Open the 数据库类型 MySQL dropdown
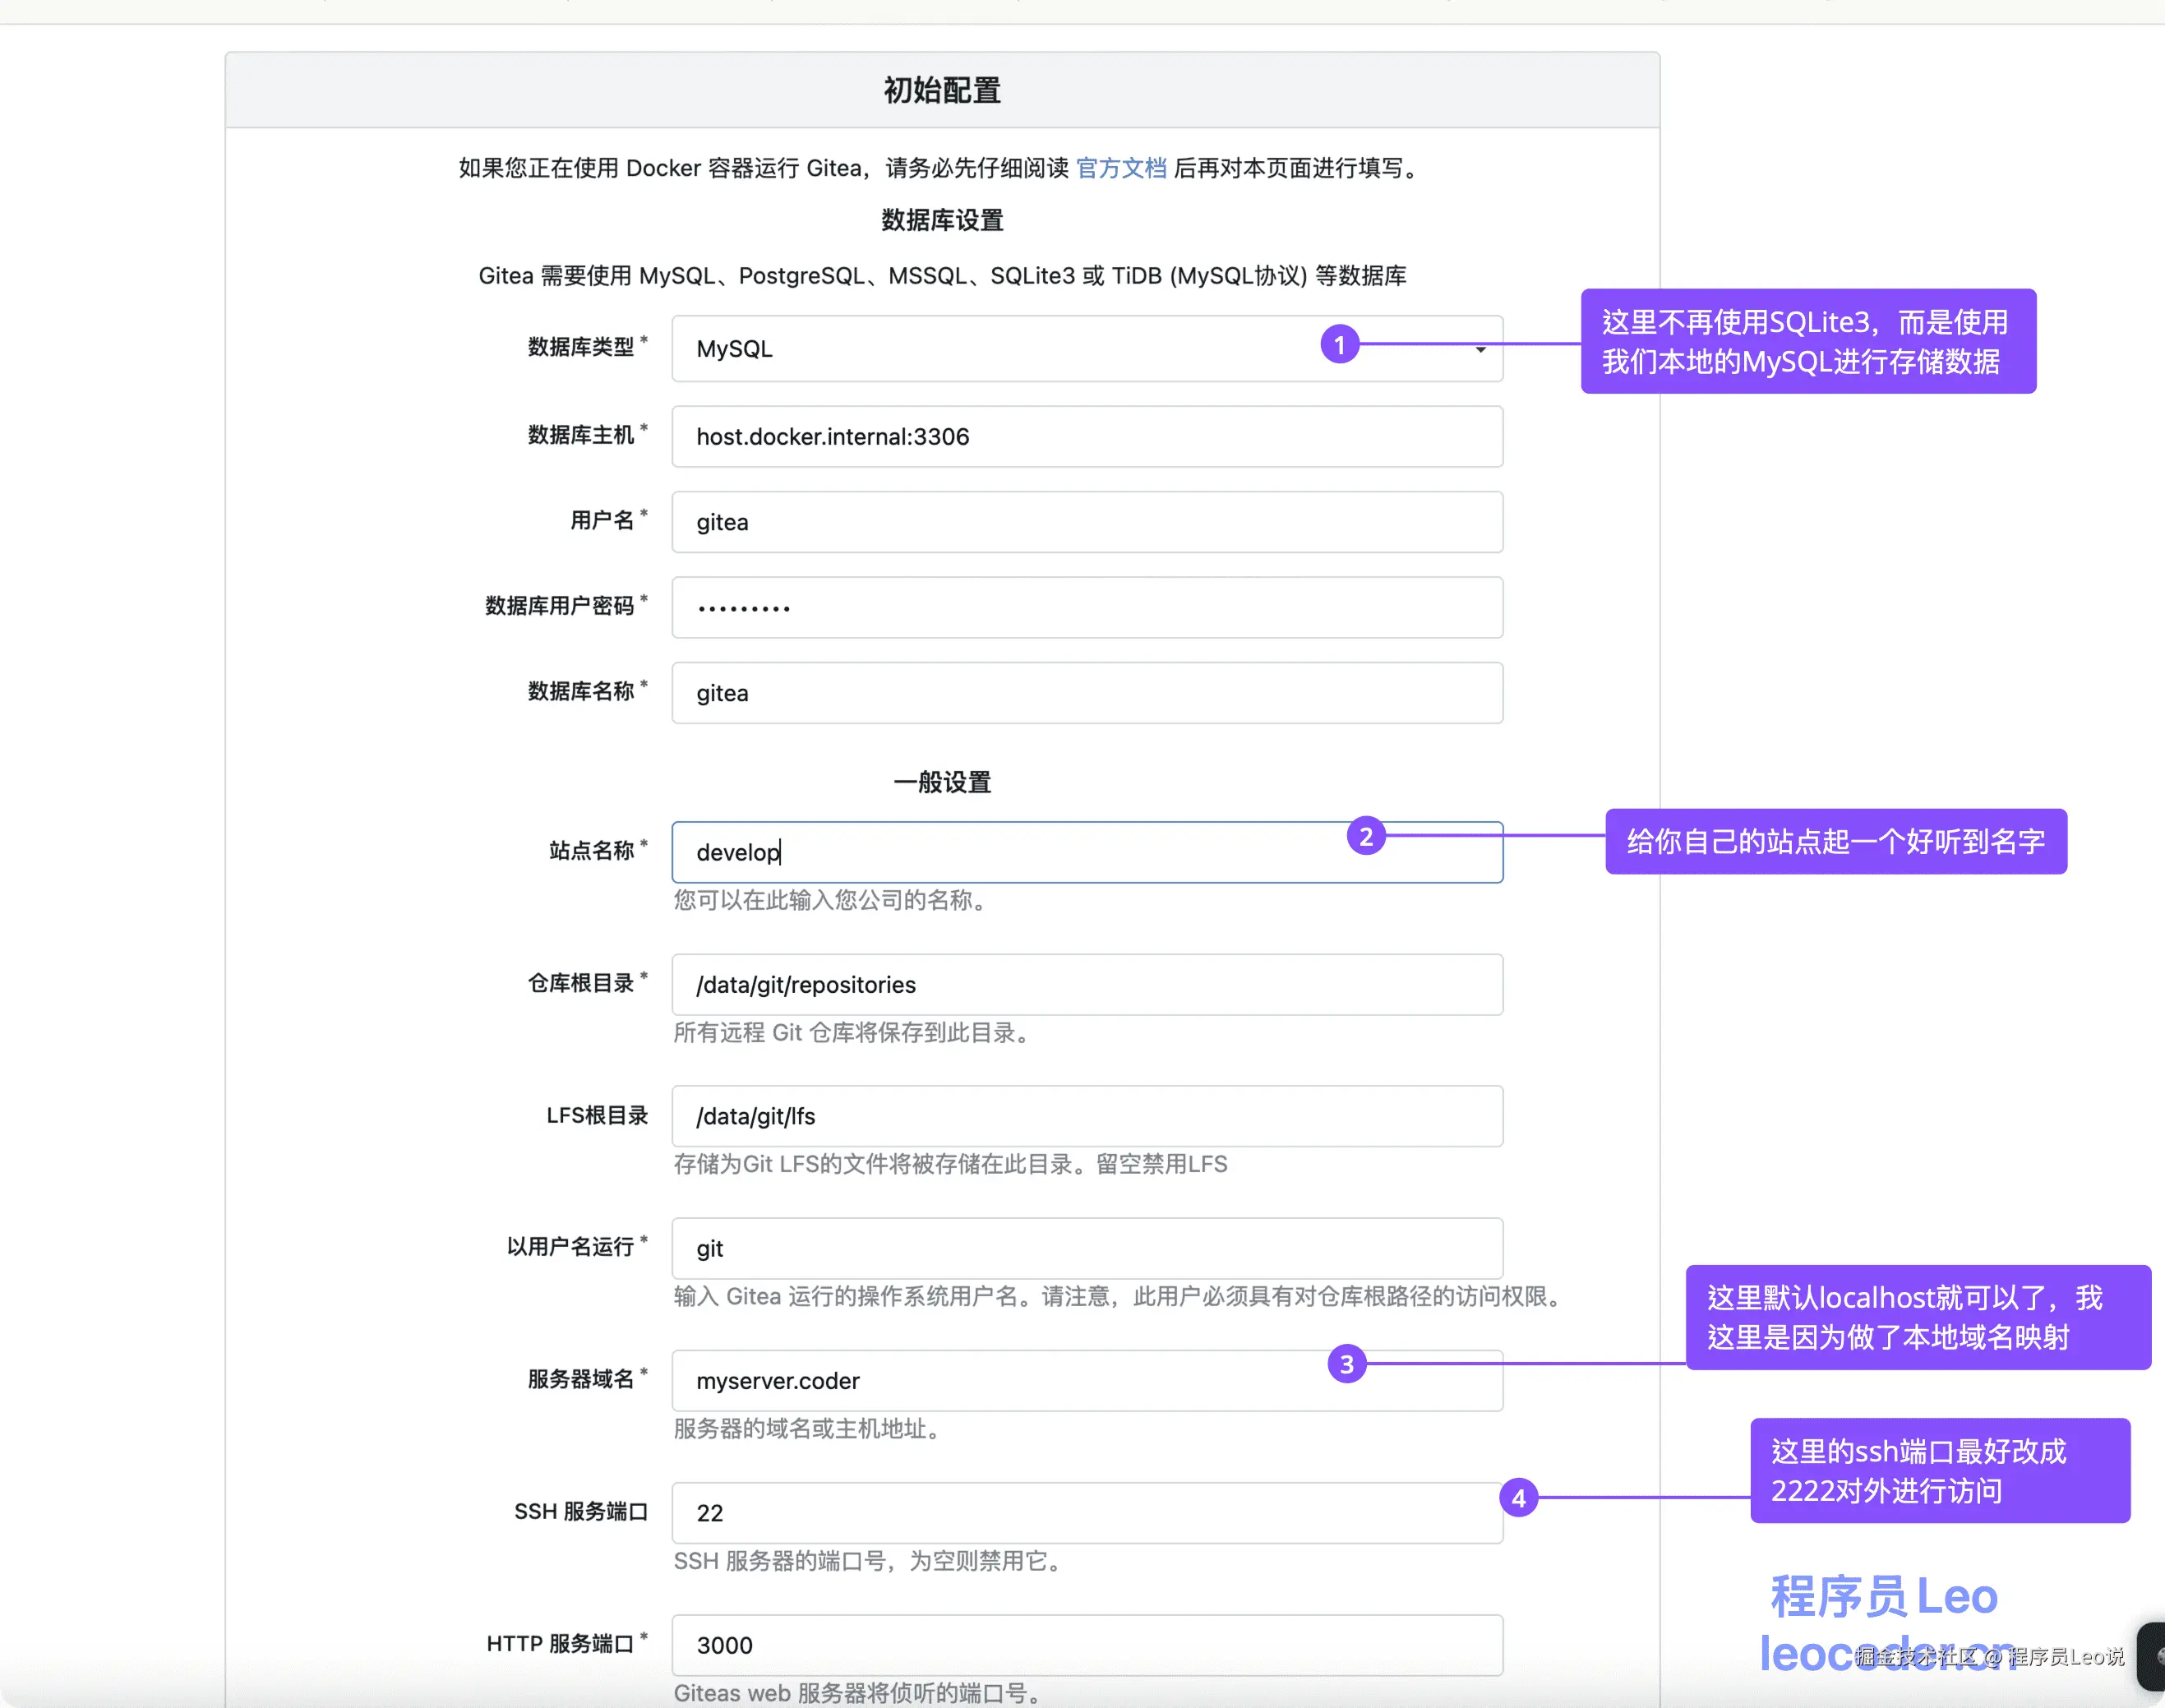This screenshot has width=2165, height=1708. (x=1000, y=349)
